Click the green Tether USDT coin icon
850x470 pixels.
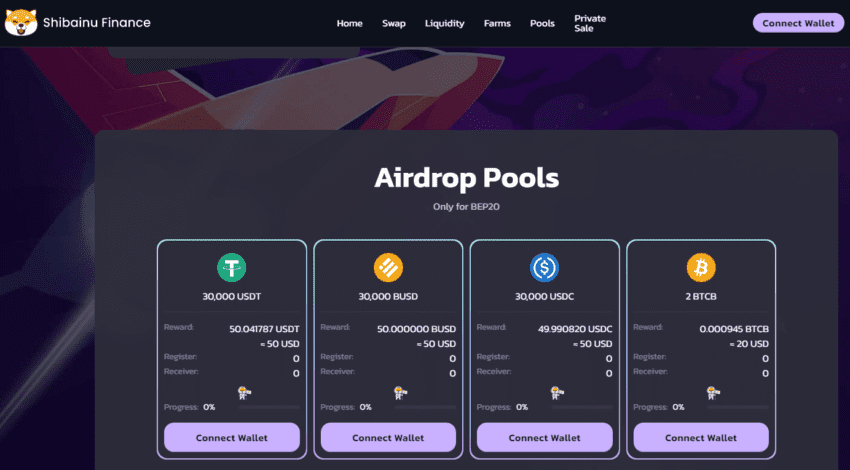coord(231,267)
